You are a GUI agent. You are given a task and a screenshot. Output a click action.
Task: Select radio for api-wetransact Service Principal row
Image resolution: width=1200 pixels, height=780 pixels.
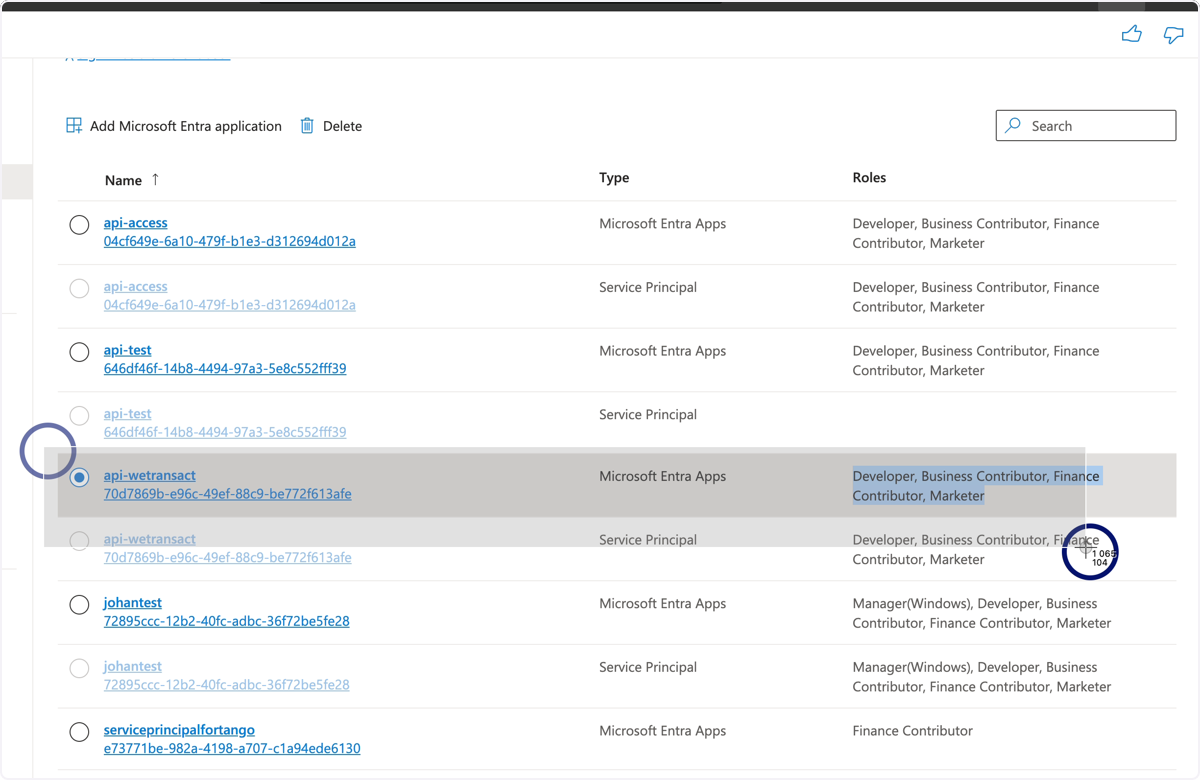point(79,541)
